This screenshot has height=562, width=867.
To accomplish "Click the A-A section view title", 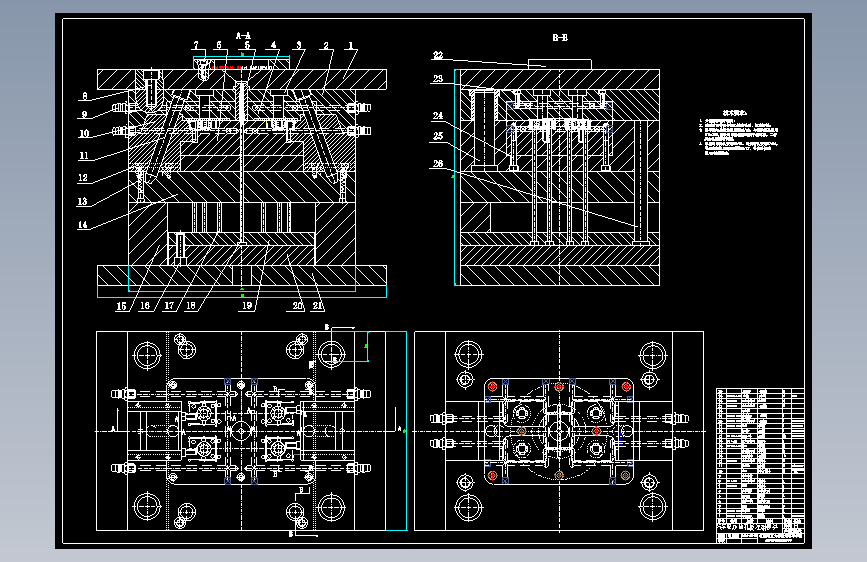I will point(243,35).
